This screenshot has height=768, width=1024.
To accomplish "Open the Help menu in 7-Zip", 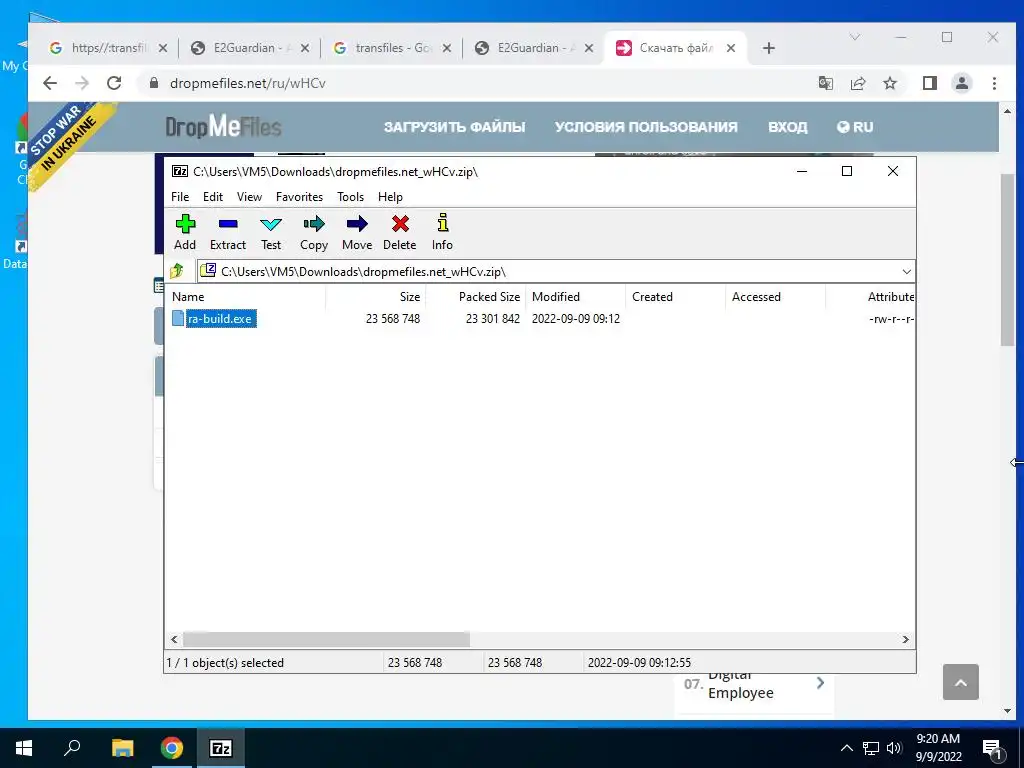I will (390, 197).
